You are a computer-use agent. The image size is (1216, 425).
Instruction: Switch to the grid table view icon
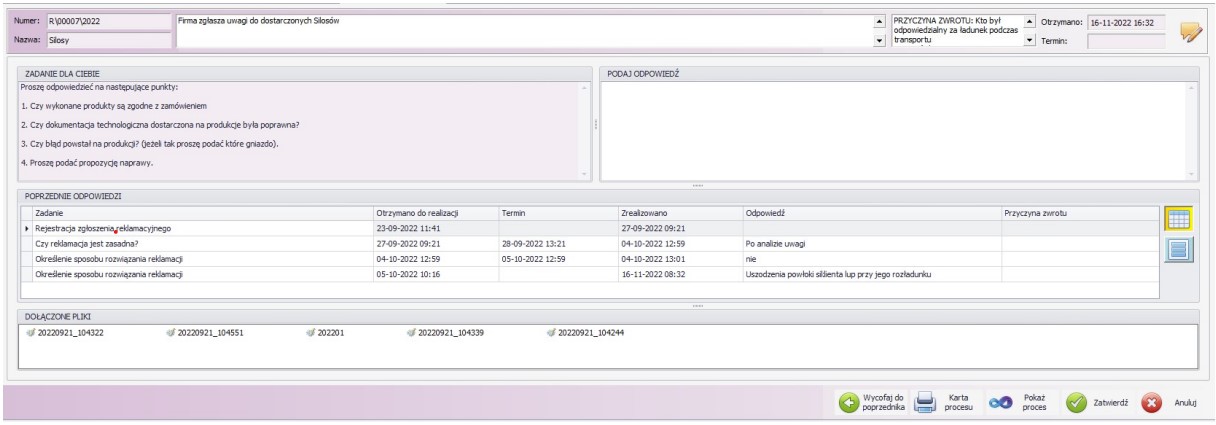[x=1180, y=222]
